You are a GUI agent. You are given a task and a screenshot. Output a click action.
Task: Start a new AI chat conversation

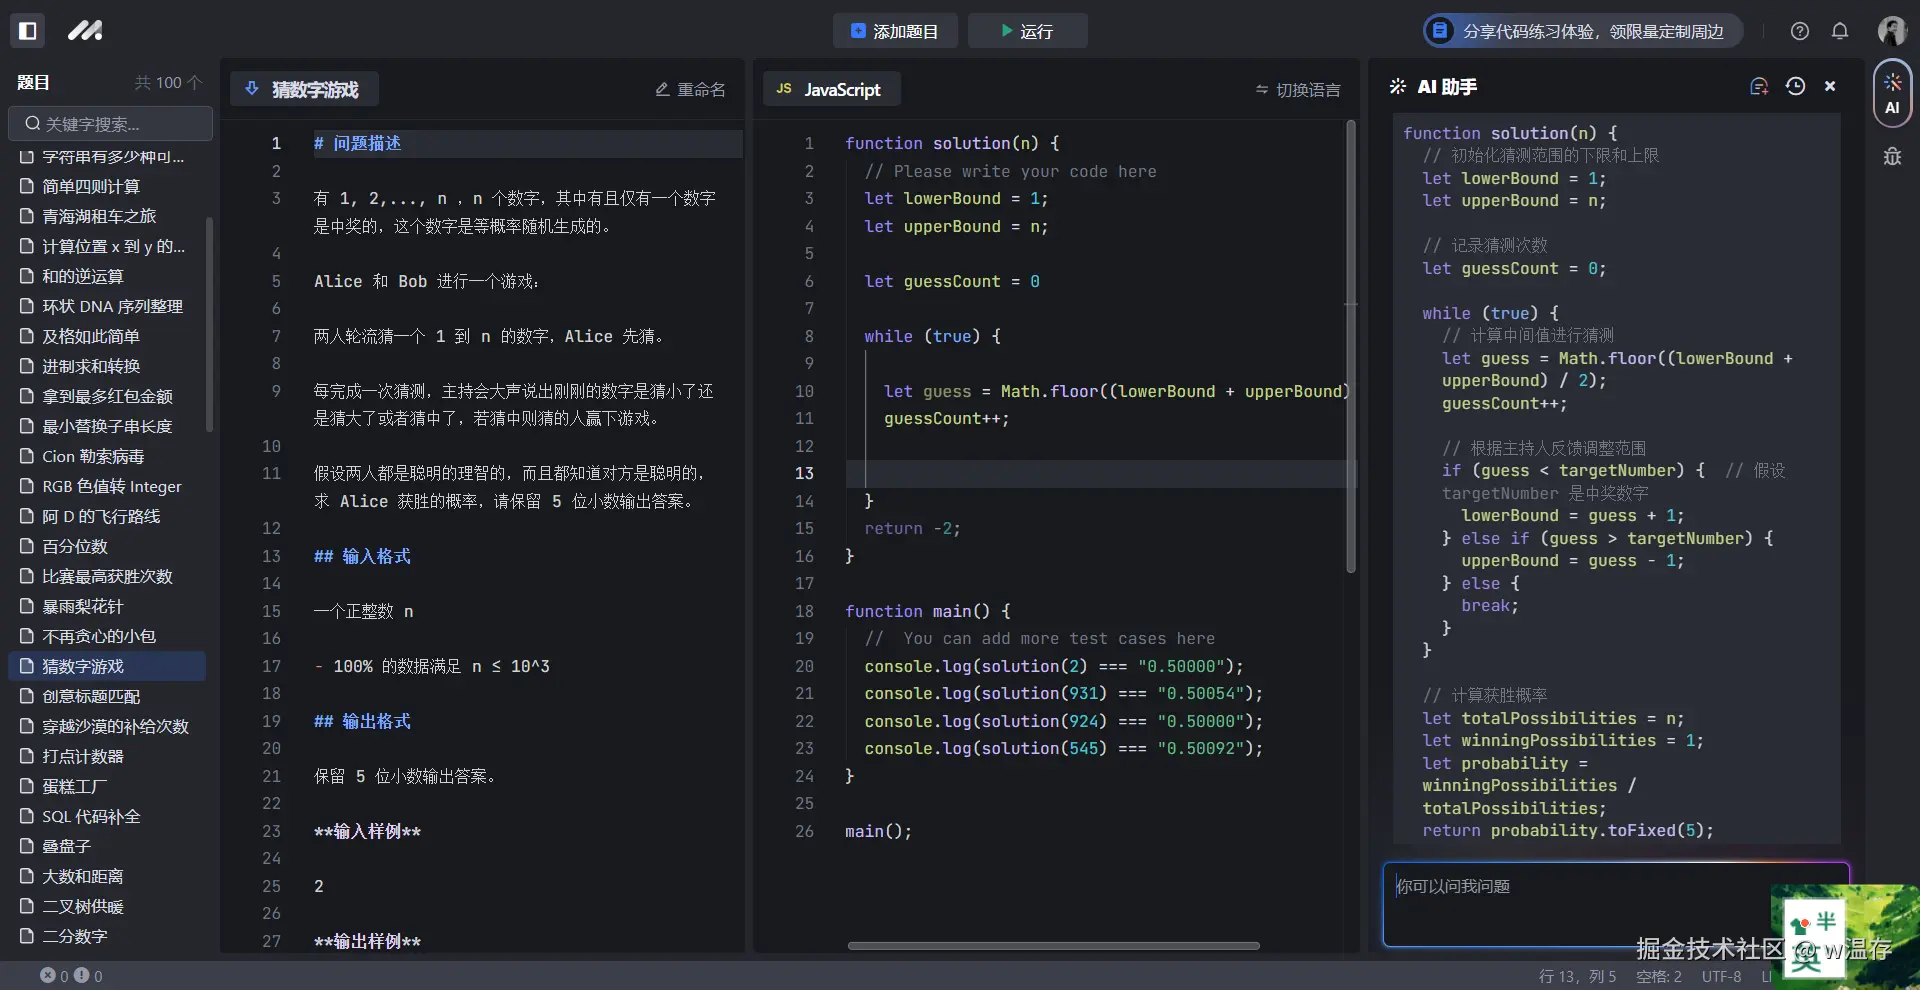1760,86
